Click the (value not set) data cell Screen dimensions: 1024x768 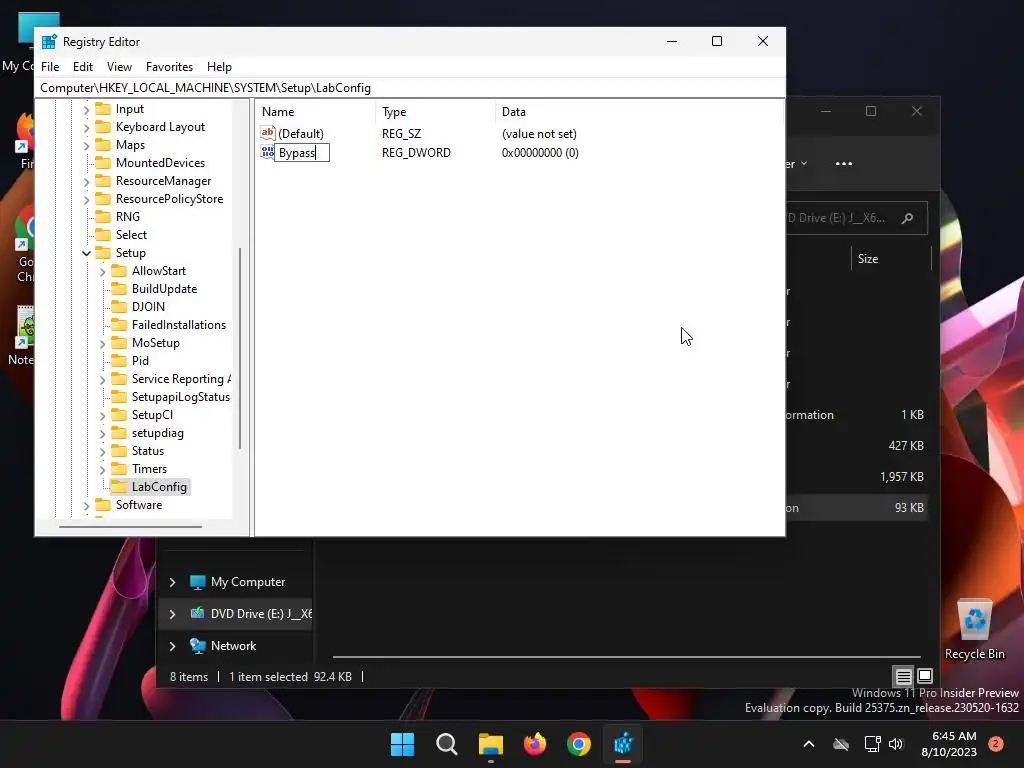pyautogui.click(x=539, y=134)
